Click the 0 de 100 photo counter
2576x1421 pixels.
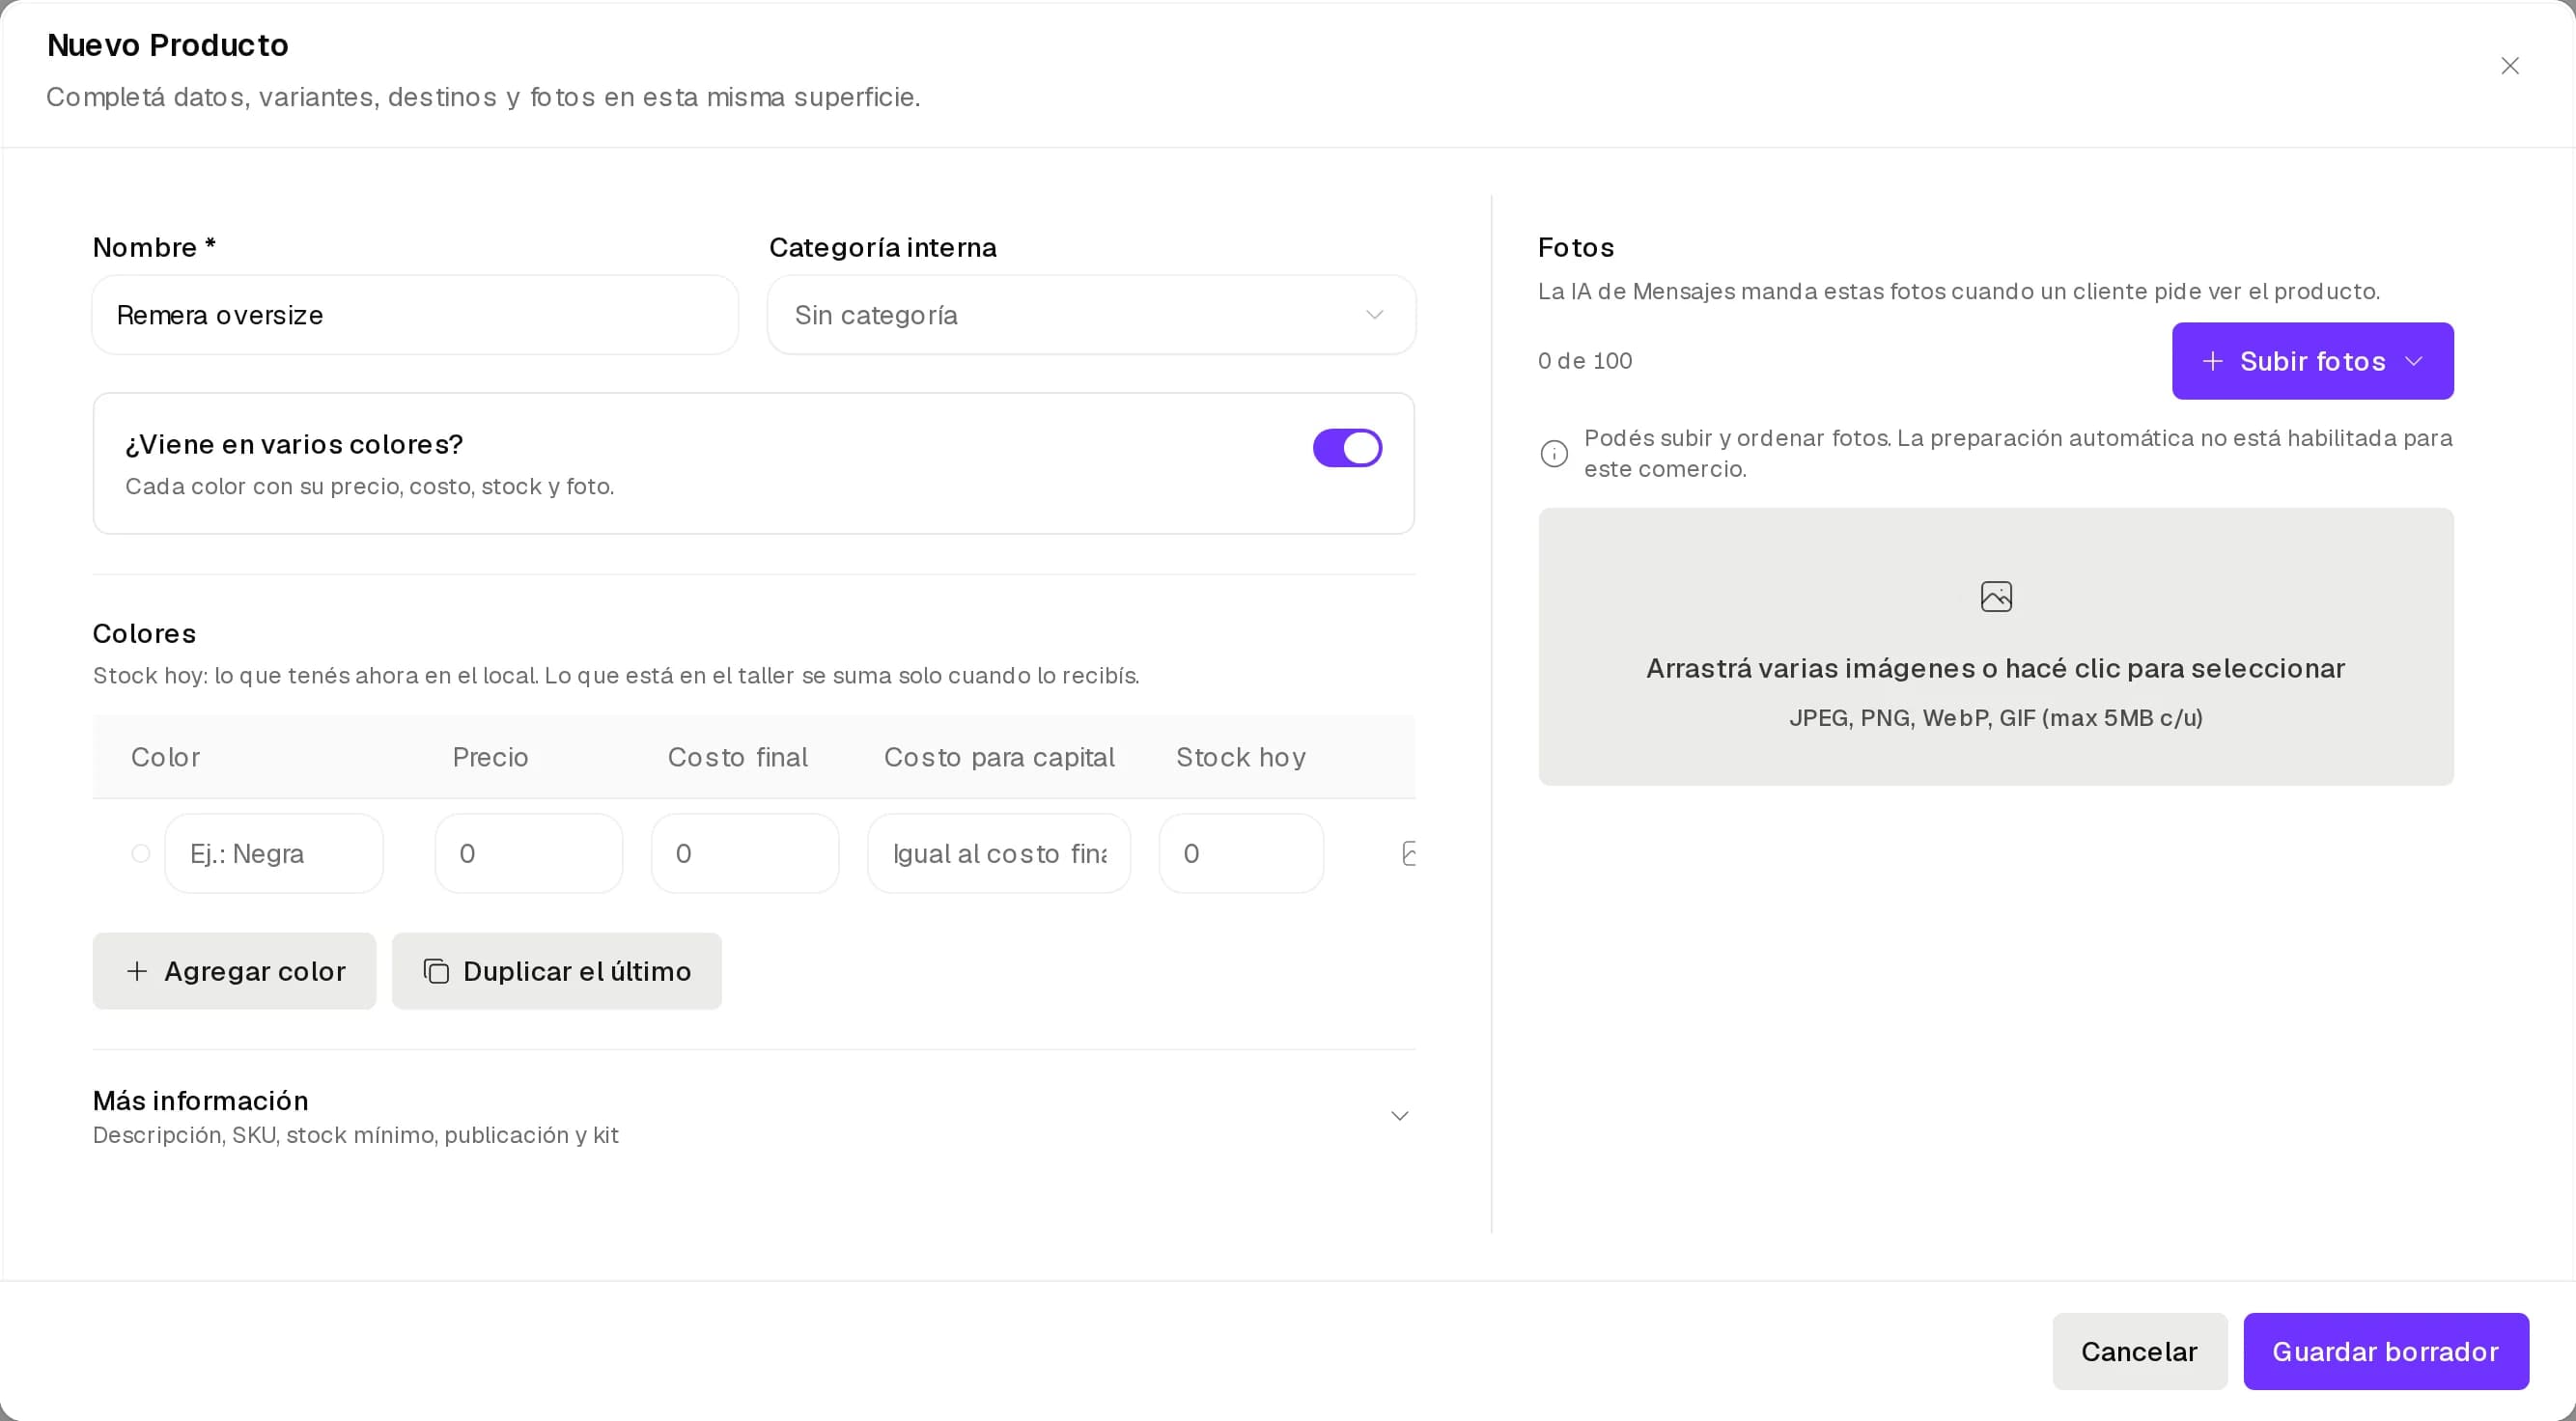point(1585,361)
